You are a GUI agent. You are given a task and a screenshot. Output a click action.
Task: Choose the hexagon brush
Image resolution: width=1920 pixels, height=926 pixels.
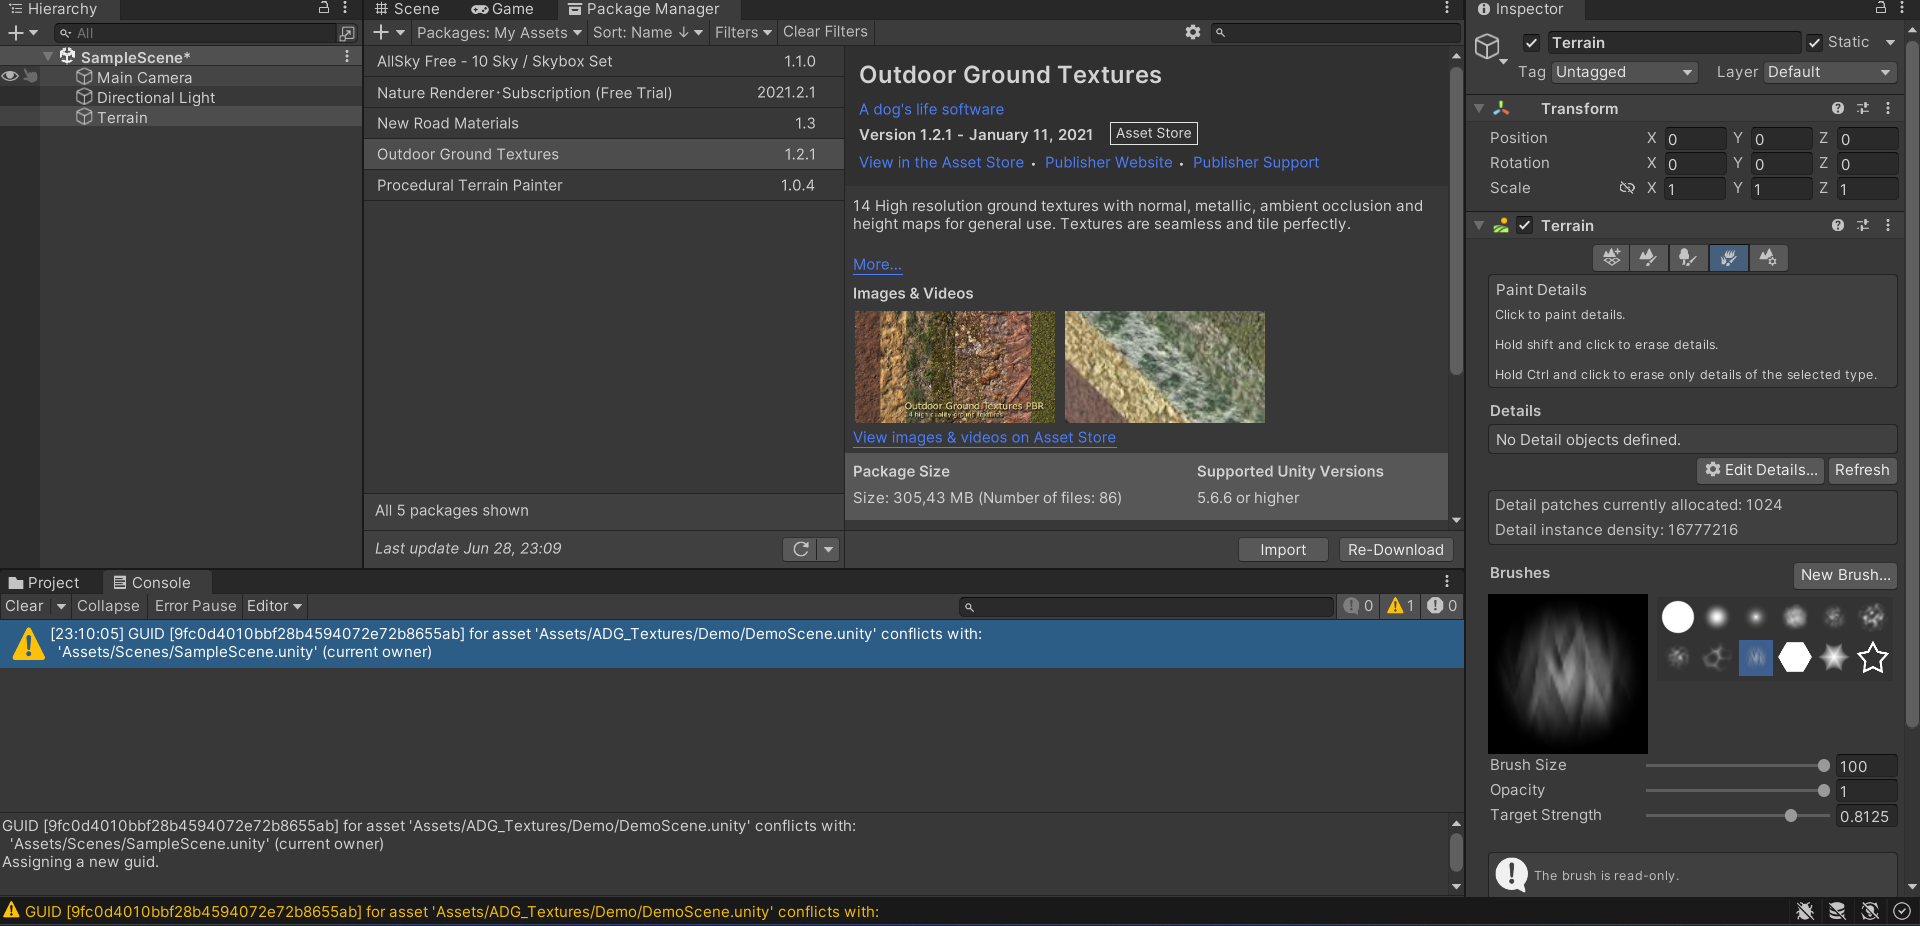[x=1795, y=657]
